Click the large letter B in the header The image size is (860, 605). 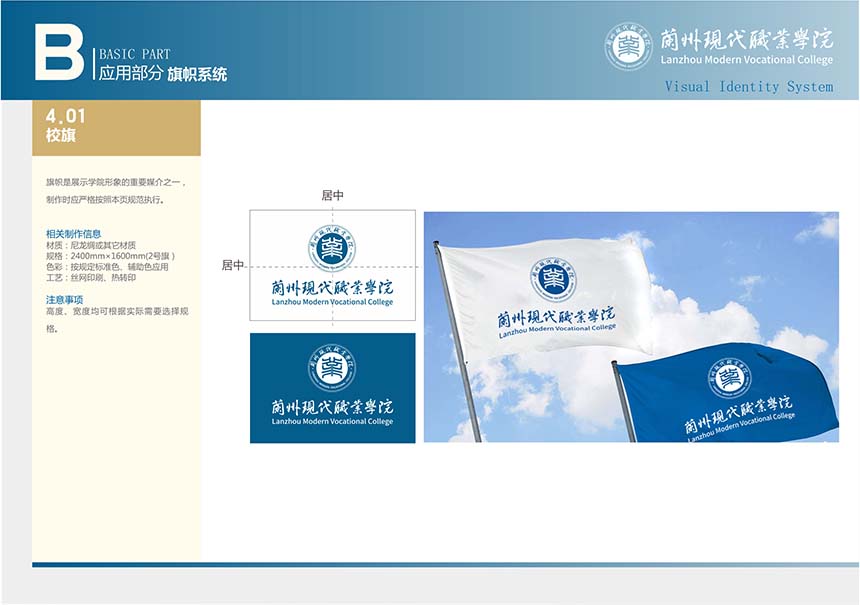[x=59, y=52]
